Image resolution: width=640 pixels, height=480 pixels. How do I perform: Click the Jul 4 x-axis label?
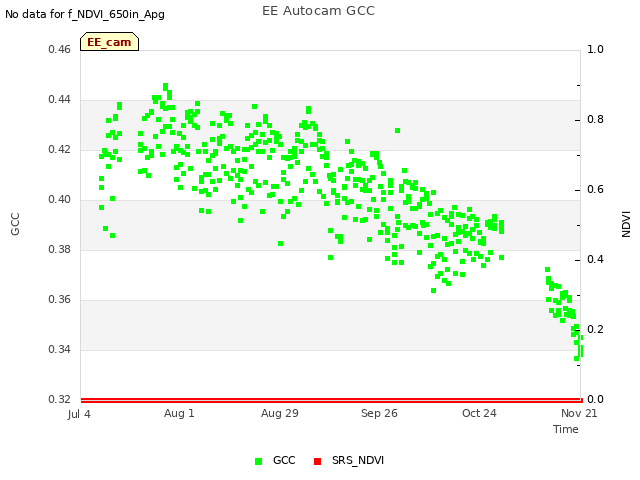click(79, 414)
